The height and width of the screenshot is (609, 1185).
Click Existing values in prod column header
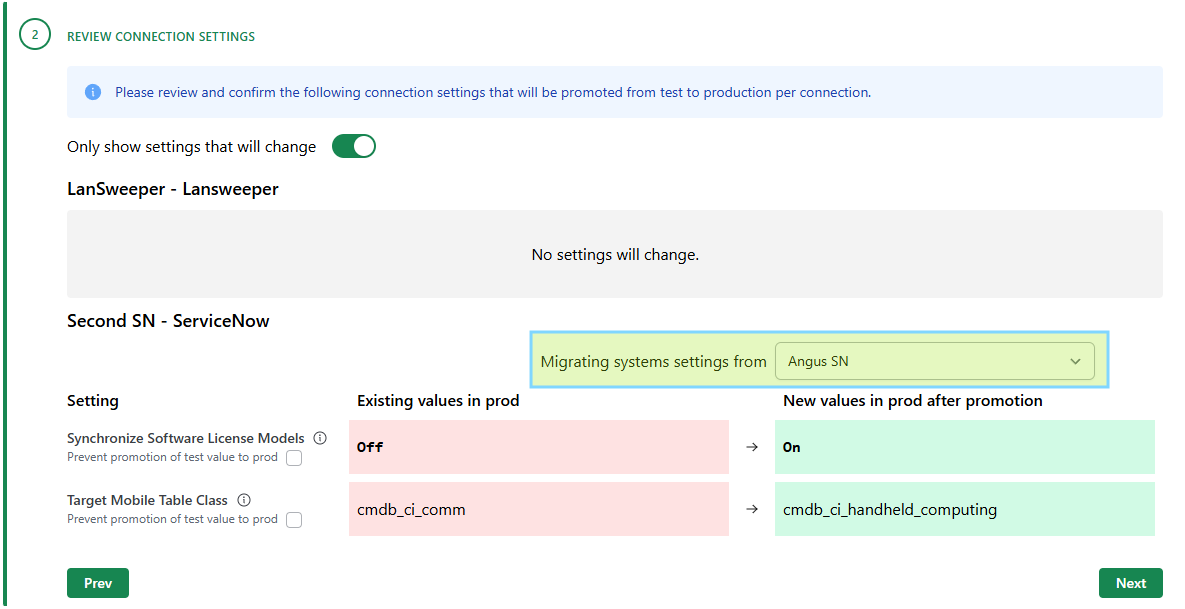[438, 400]
